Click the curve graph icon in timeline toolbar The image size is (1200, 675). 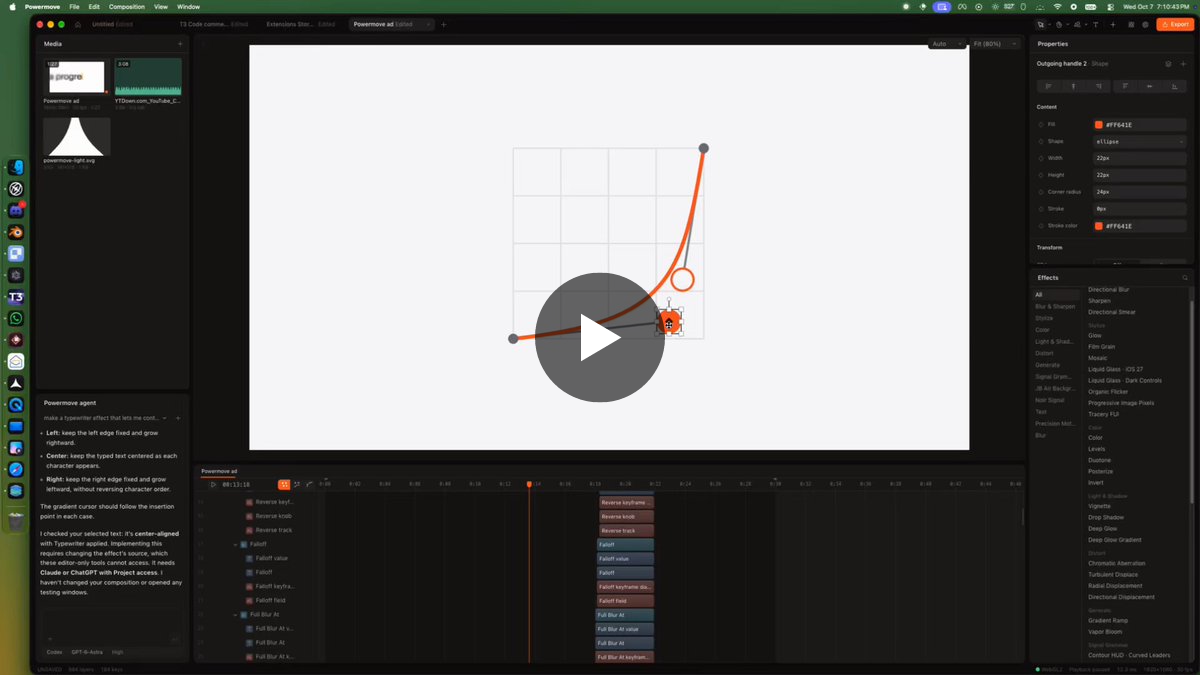point(309,484)
